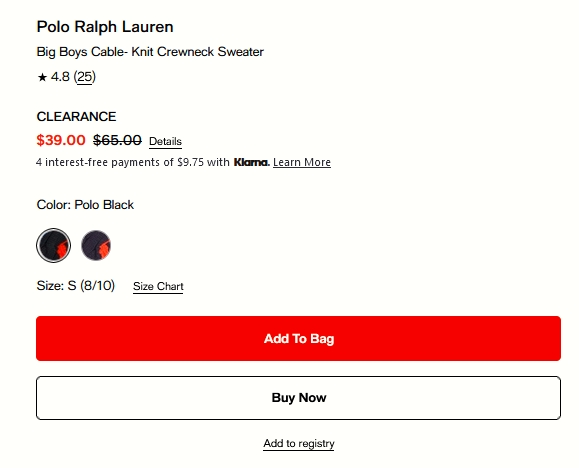Click the Buy Now button
Viewport: 579px width, 468px height.
(x=298, y=398)
